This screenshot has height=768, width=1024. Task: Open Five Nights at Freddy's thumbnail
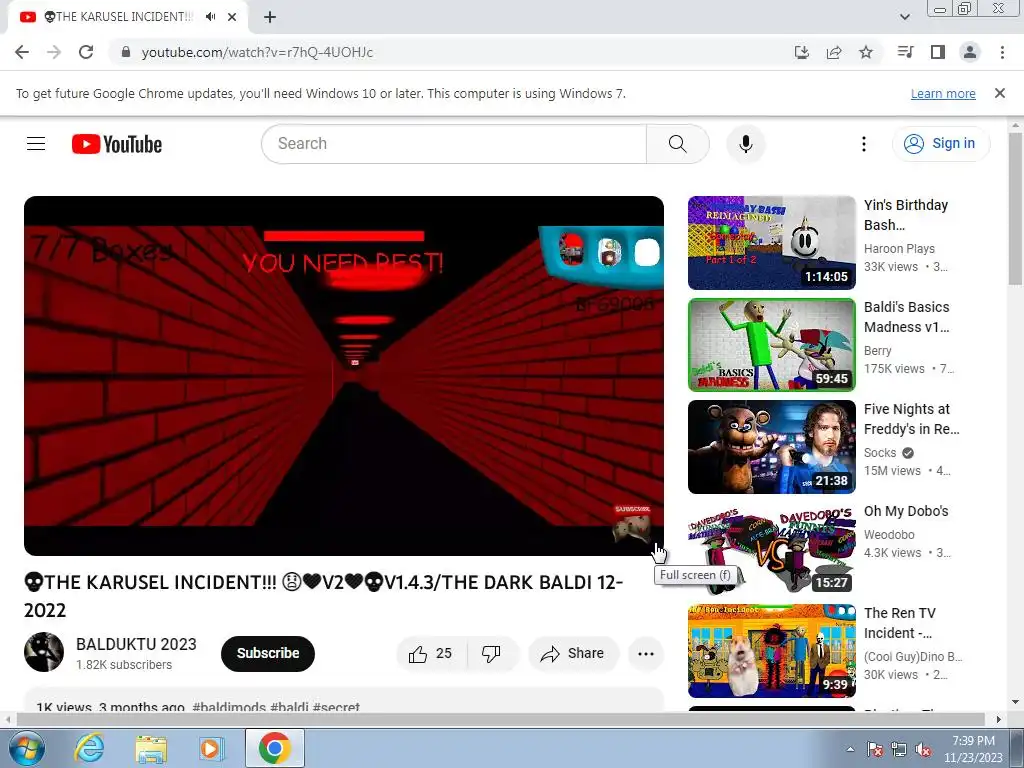coord(771,447)
